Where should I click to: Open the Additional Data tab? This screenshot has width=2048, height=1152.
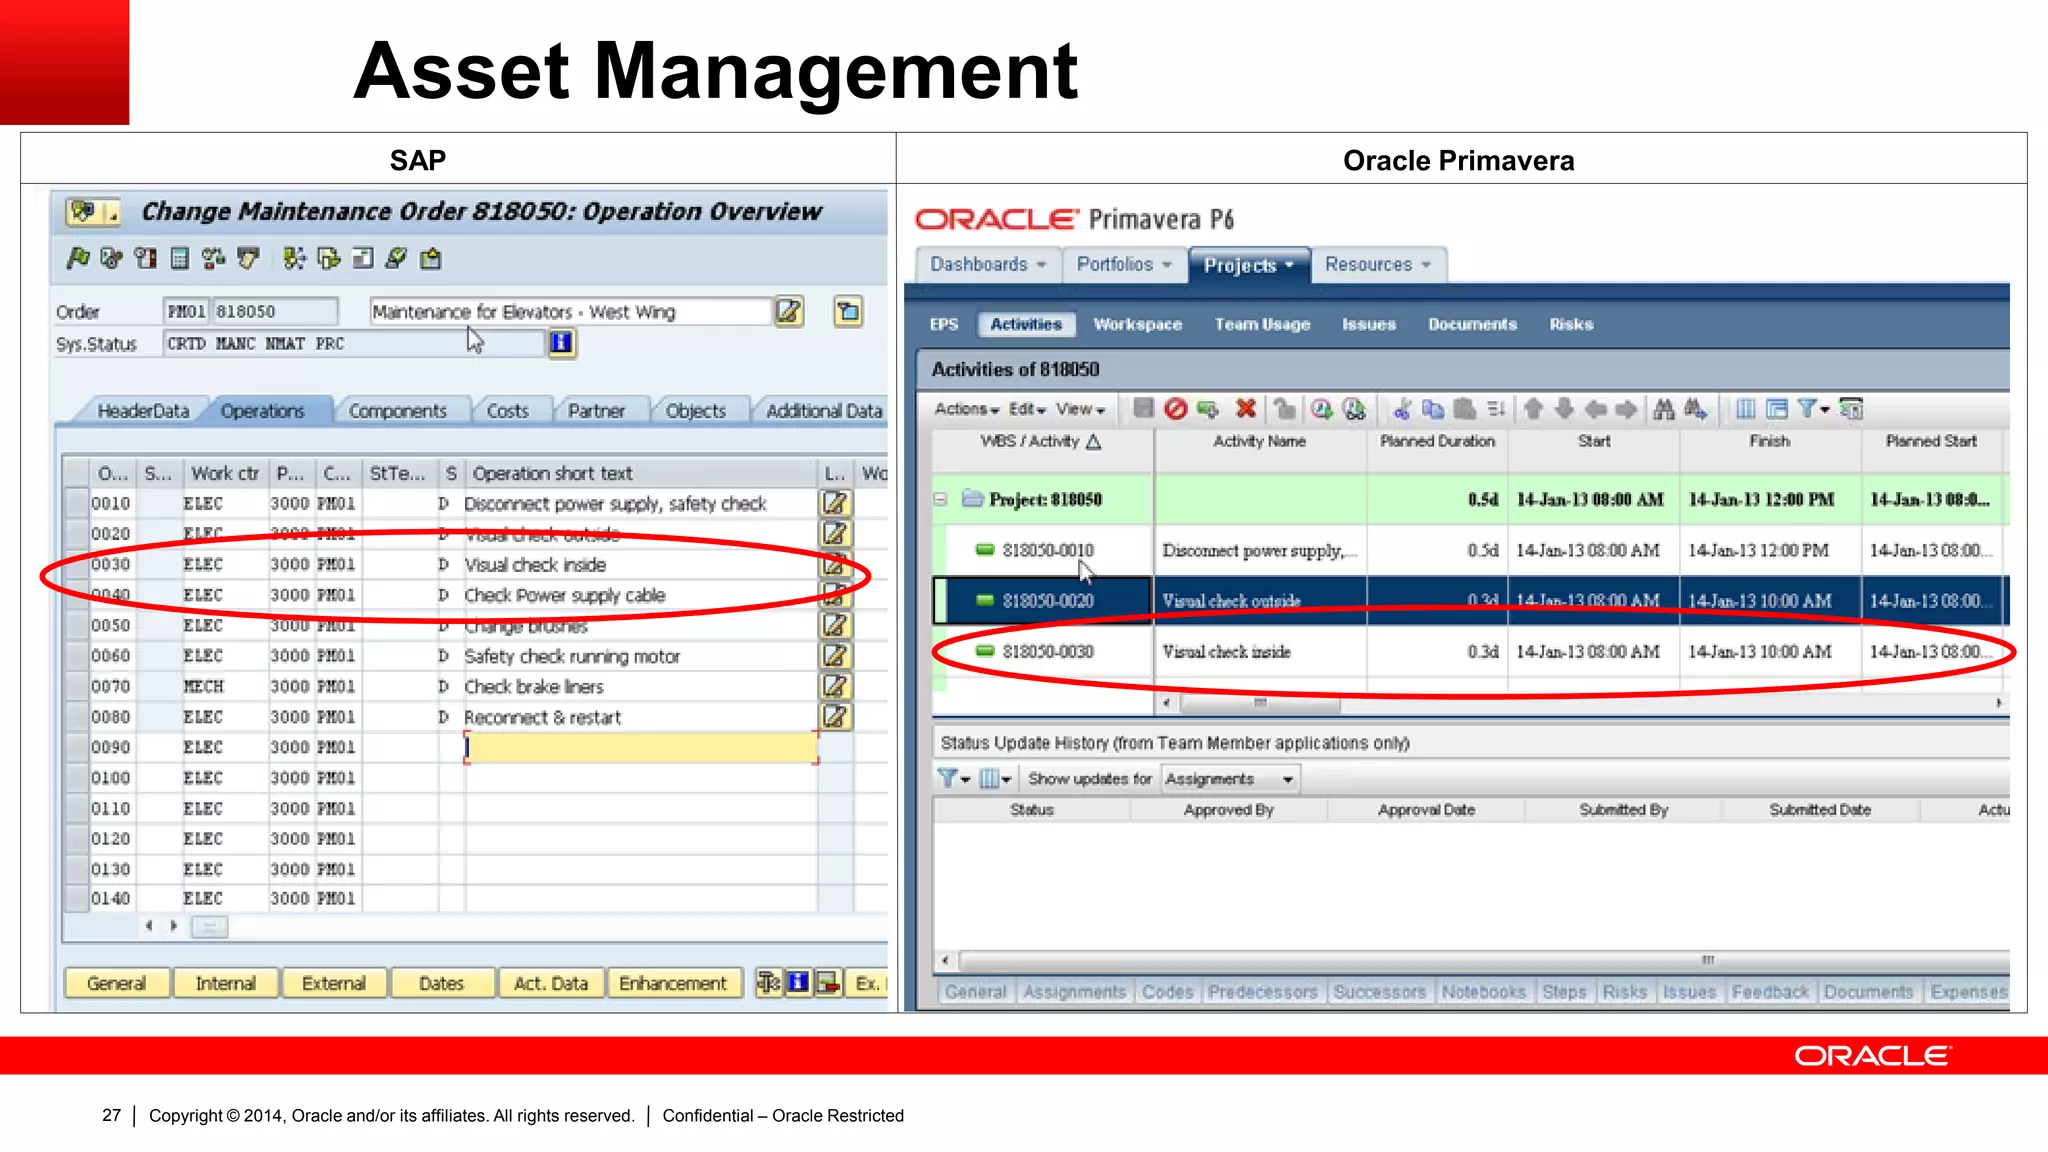(824, 411)
